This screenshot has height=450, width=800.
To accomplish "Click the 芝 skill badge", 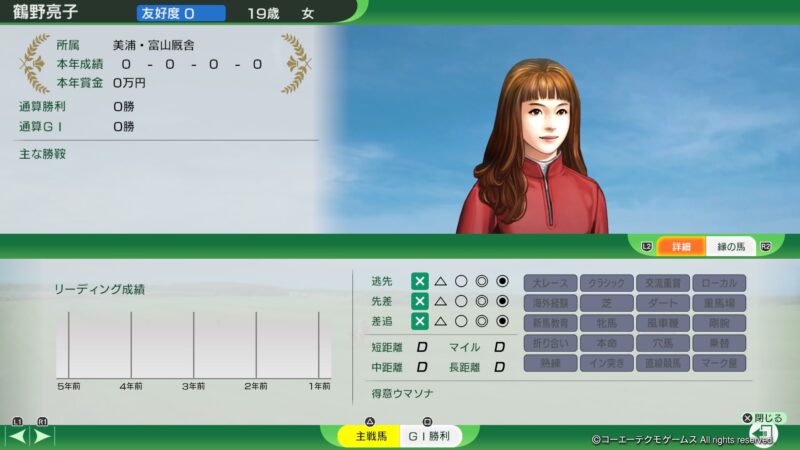I will [607, 303].
